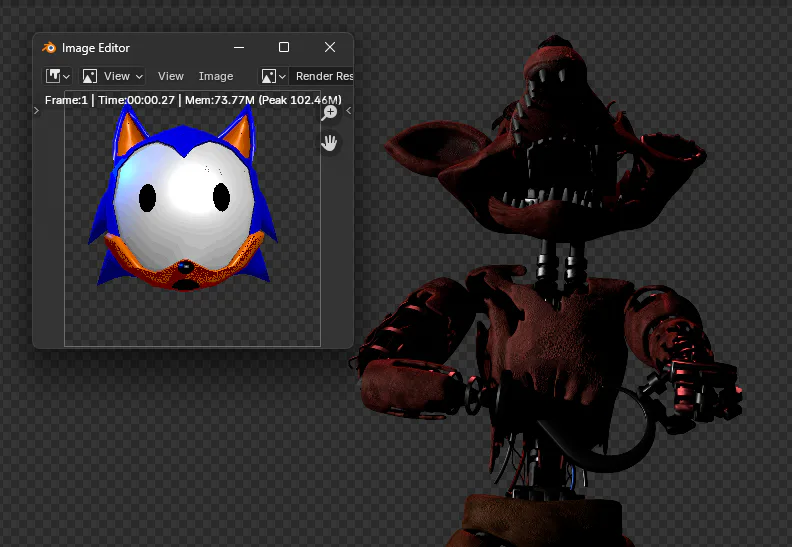Screen dimensions: 792x547
Task: Click the Blender logo in Image Editor title bar
Action: point(49,47)
